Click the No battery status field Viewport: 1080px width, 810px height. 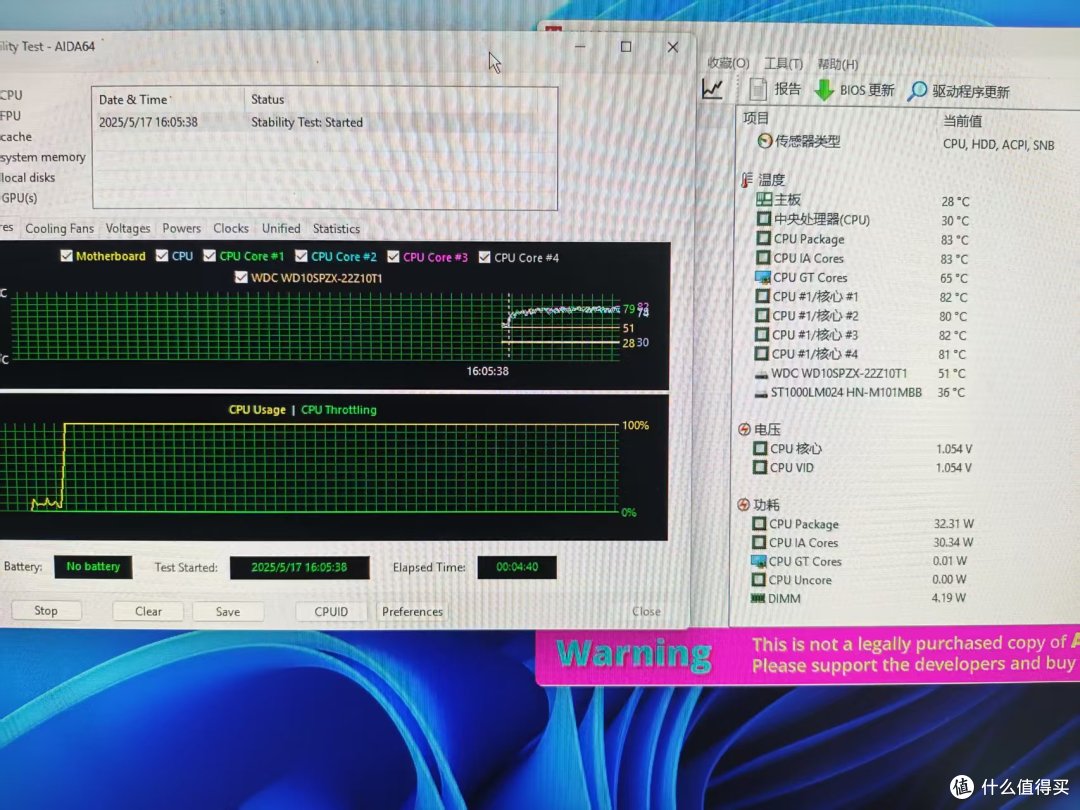93,566
